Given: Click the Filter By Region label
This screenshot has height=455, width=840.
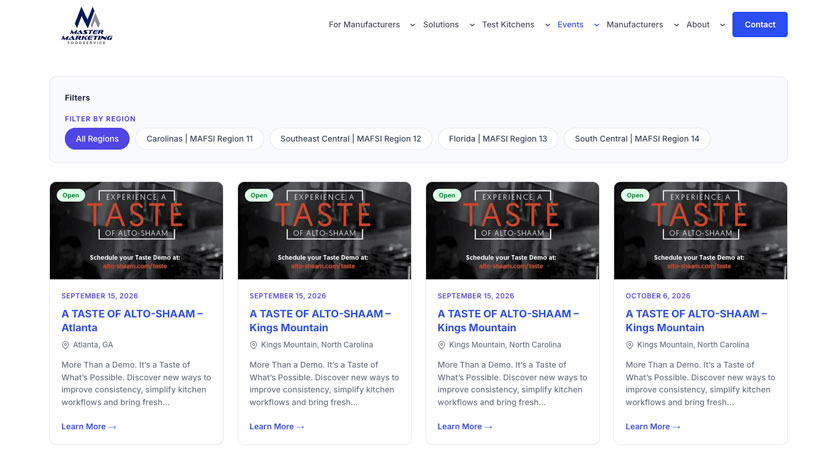Looking at the screenshot, I should coord(100,119).
